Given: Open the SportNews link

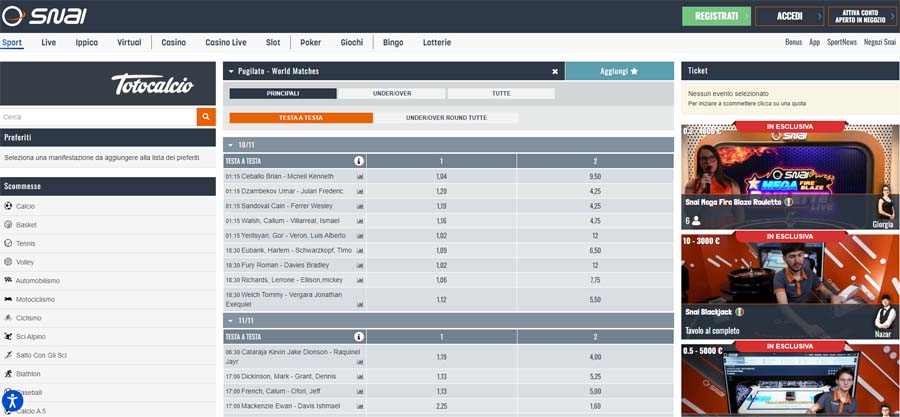Looking at the screenshot, I should [841, 42].
